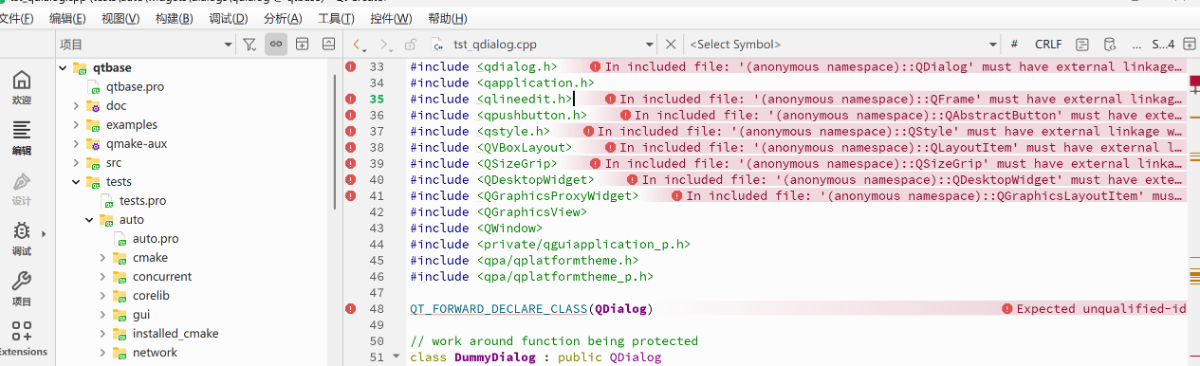Expand the gui folder
Viewport: 1200px width, 366px height.
point(103,315)
